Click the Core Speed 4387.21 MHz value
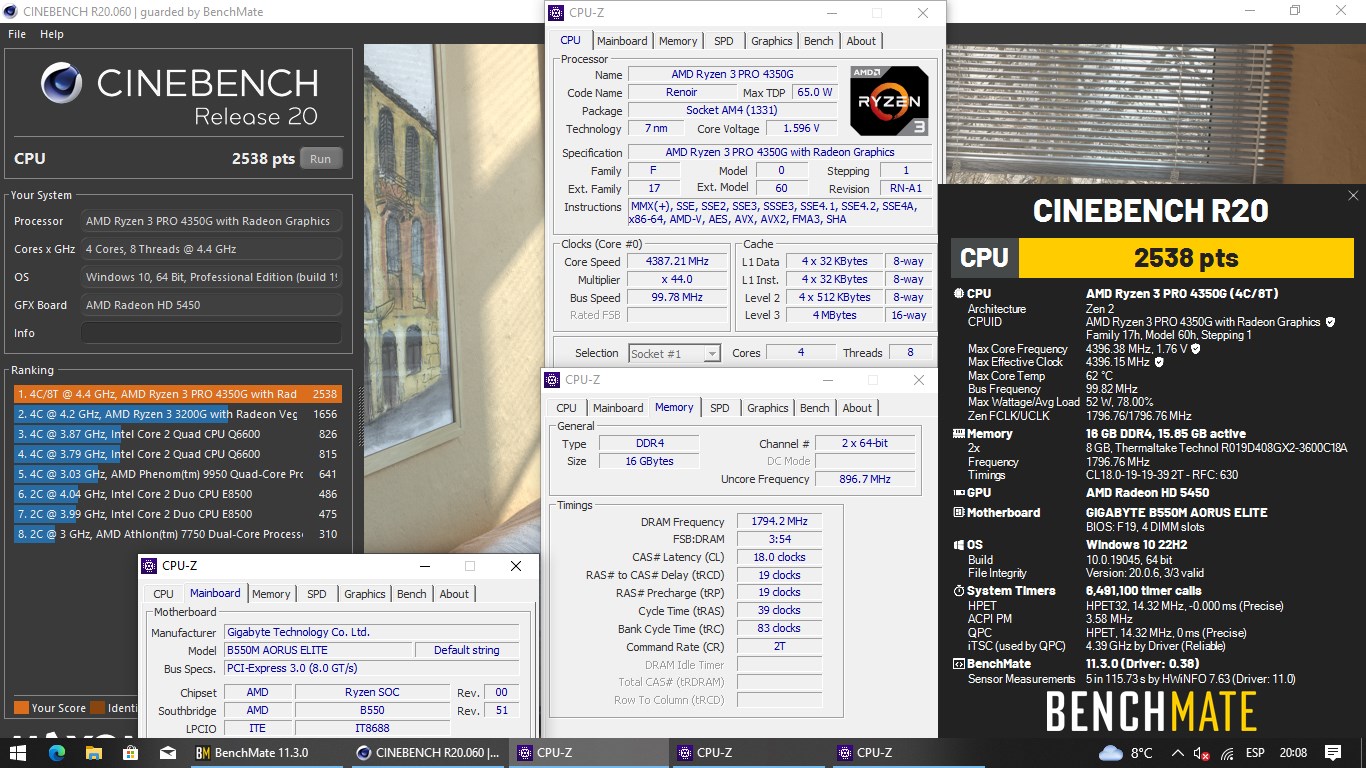This screenshot has width=1366, height=768. click(x=678, y=262)
